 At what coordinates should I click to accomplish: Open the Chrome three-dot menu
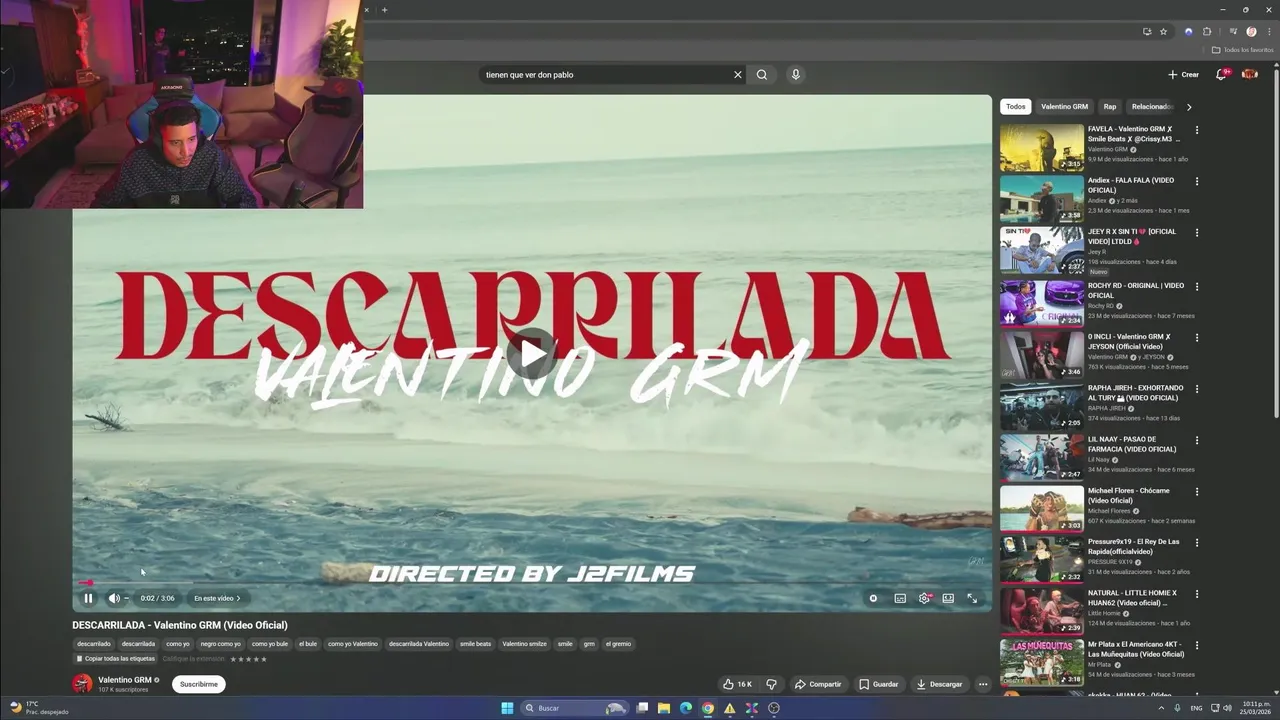point(1269,31)
